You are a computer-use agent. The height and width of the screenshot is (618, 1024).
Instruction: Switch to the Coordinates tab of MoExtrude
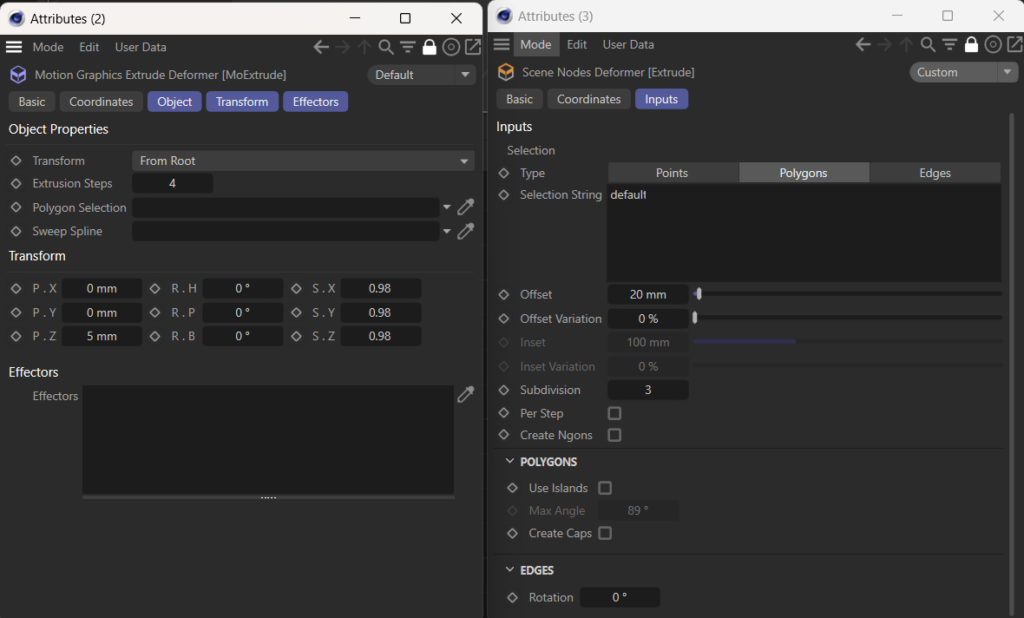(x=100, y=101)
